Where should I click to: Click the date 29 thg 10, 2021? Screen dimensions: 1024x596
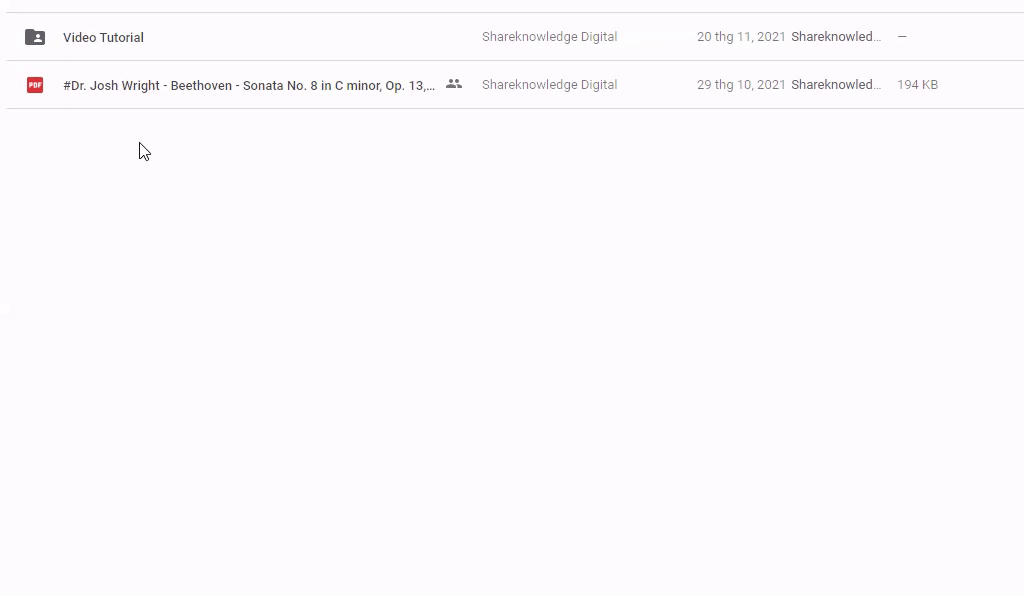(740, 85)
